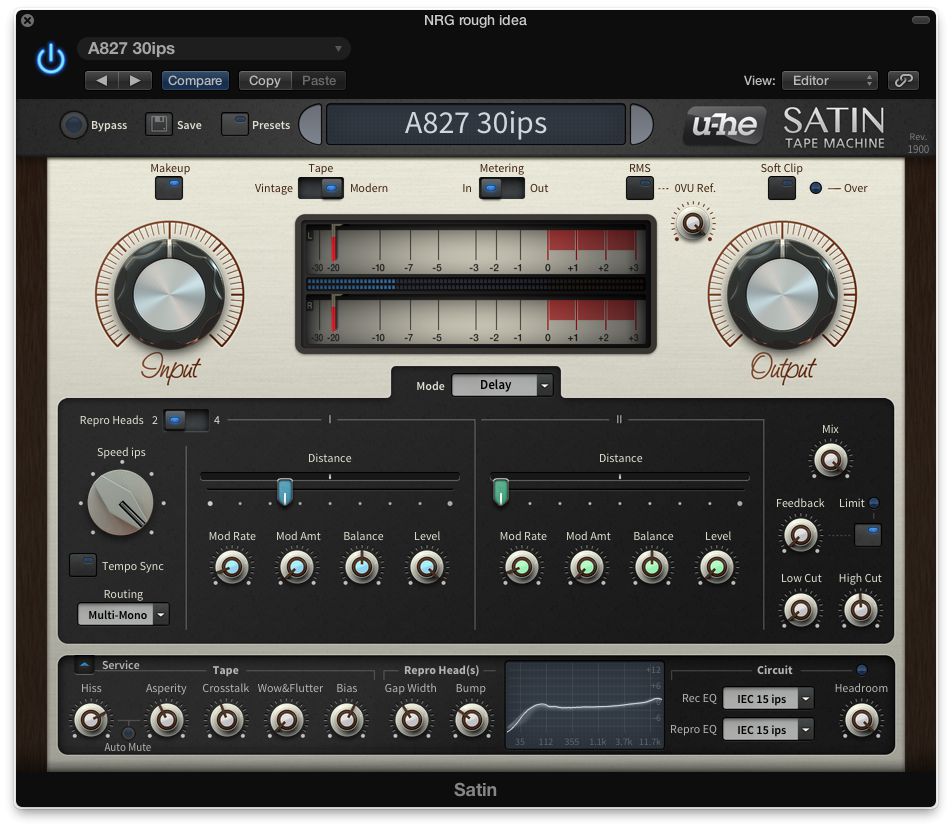Open the Presets browser button
952x829 pixels.
(234, 125)
